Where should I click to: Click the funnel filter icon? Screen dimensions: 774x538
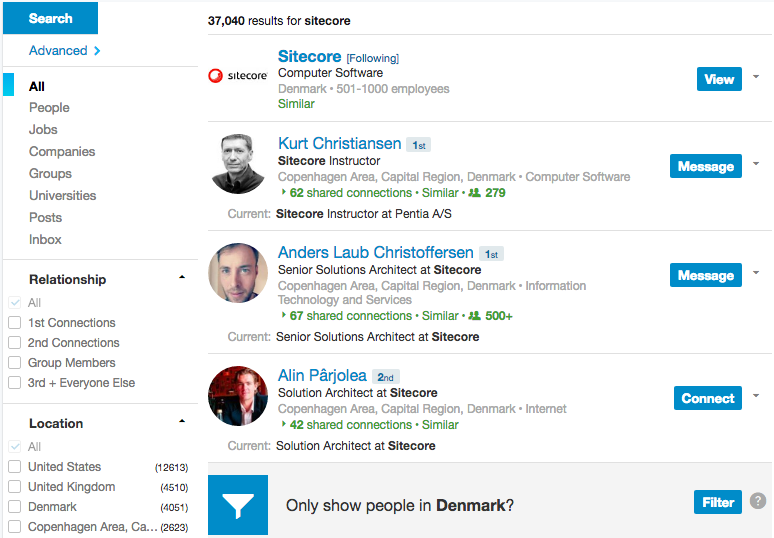point(238,505)
